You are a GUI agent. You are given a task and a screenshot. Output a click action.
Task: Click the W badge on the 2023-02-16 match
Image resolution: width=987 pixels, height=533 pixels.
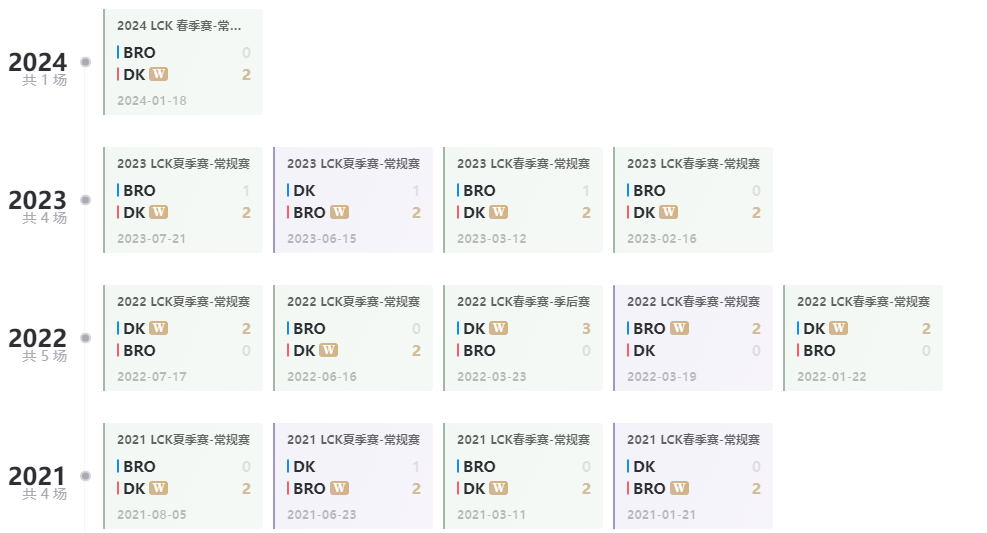click(668, 212)
